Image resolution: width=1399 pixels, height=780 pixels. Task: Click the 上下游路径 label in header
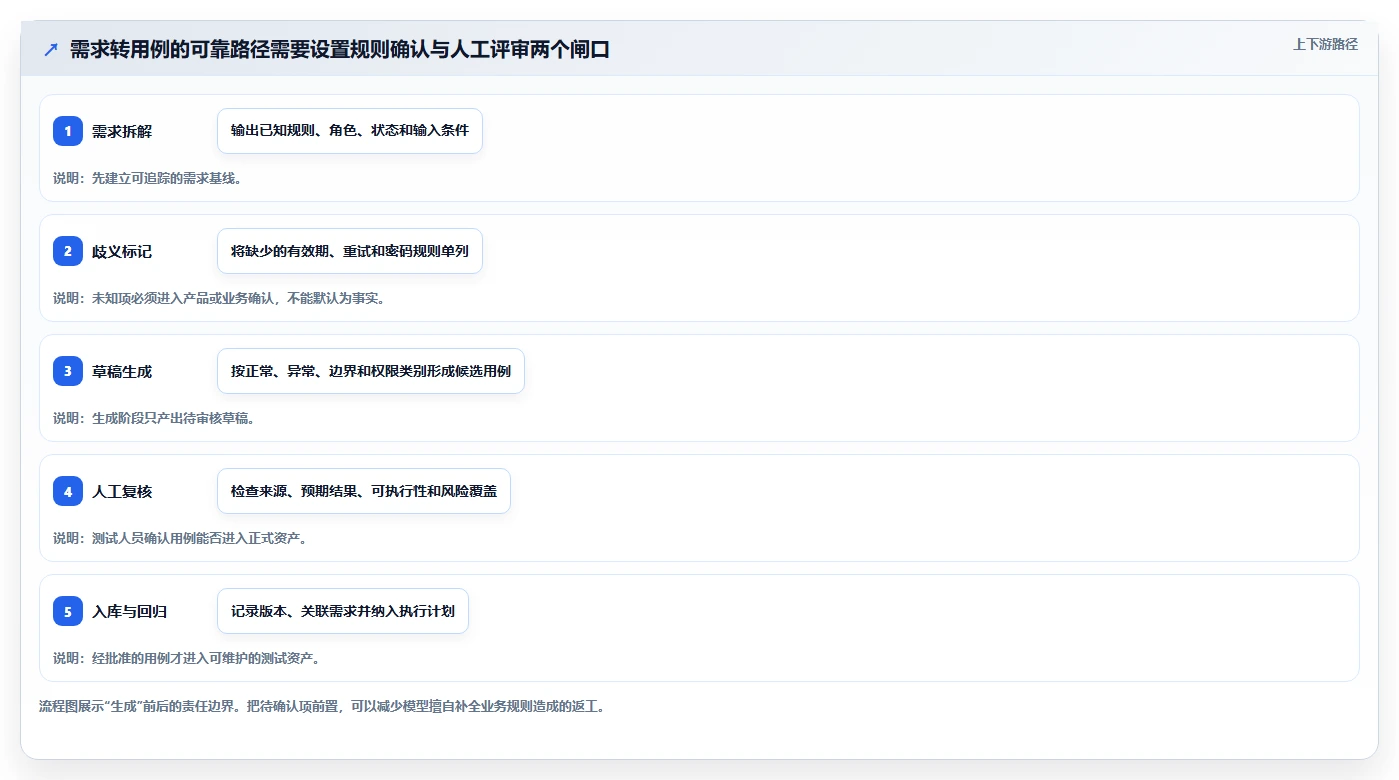tap(1325, 44)
